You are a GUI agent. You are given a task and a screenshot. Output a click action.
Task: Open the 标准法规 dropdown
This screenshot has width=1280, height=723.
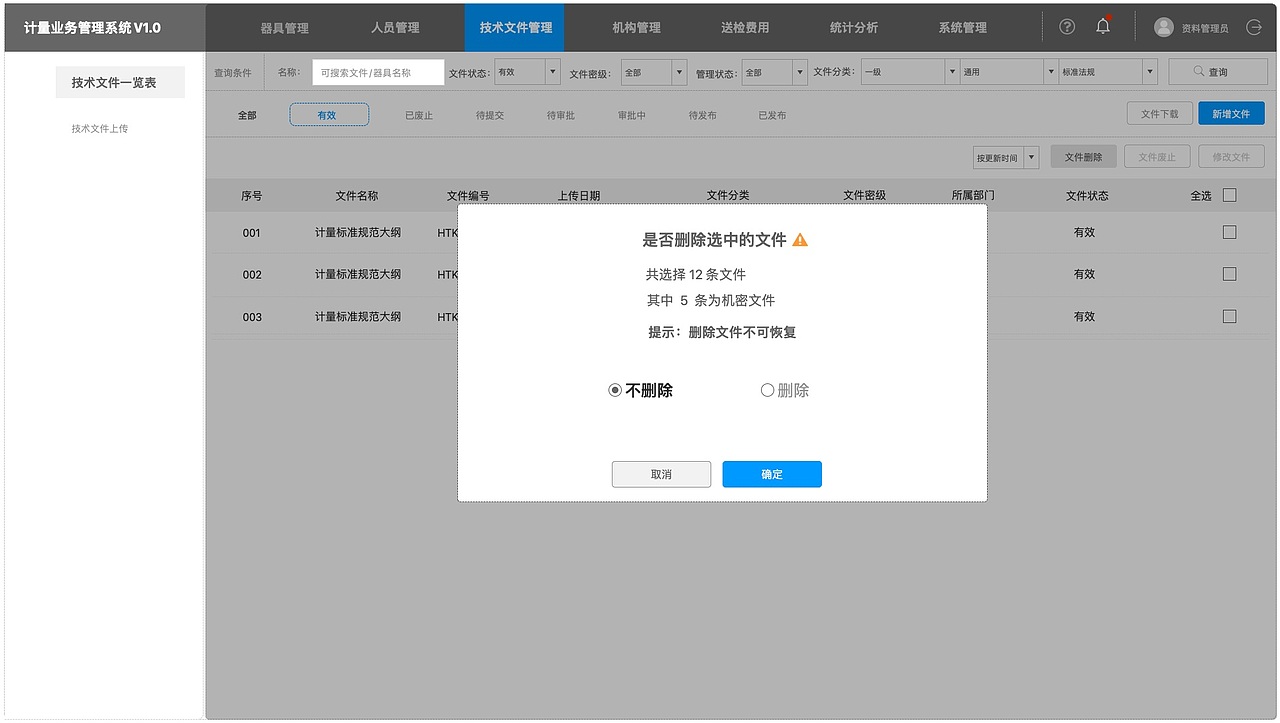(1108, 72)
